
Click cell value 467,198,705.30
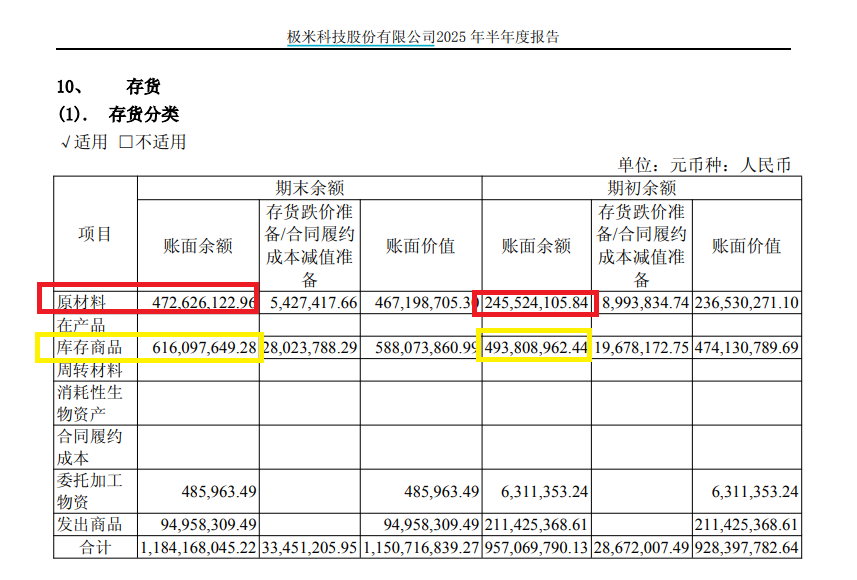426,302
